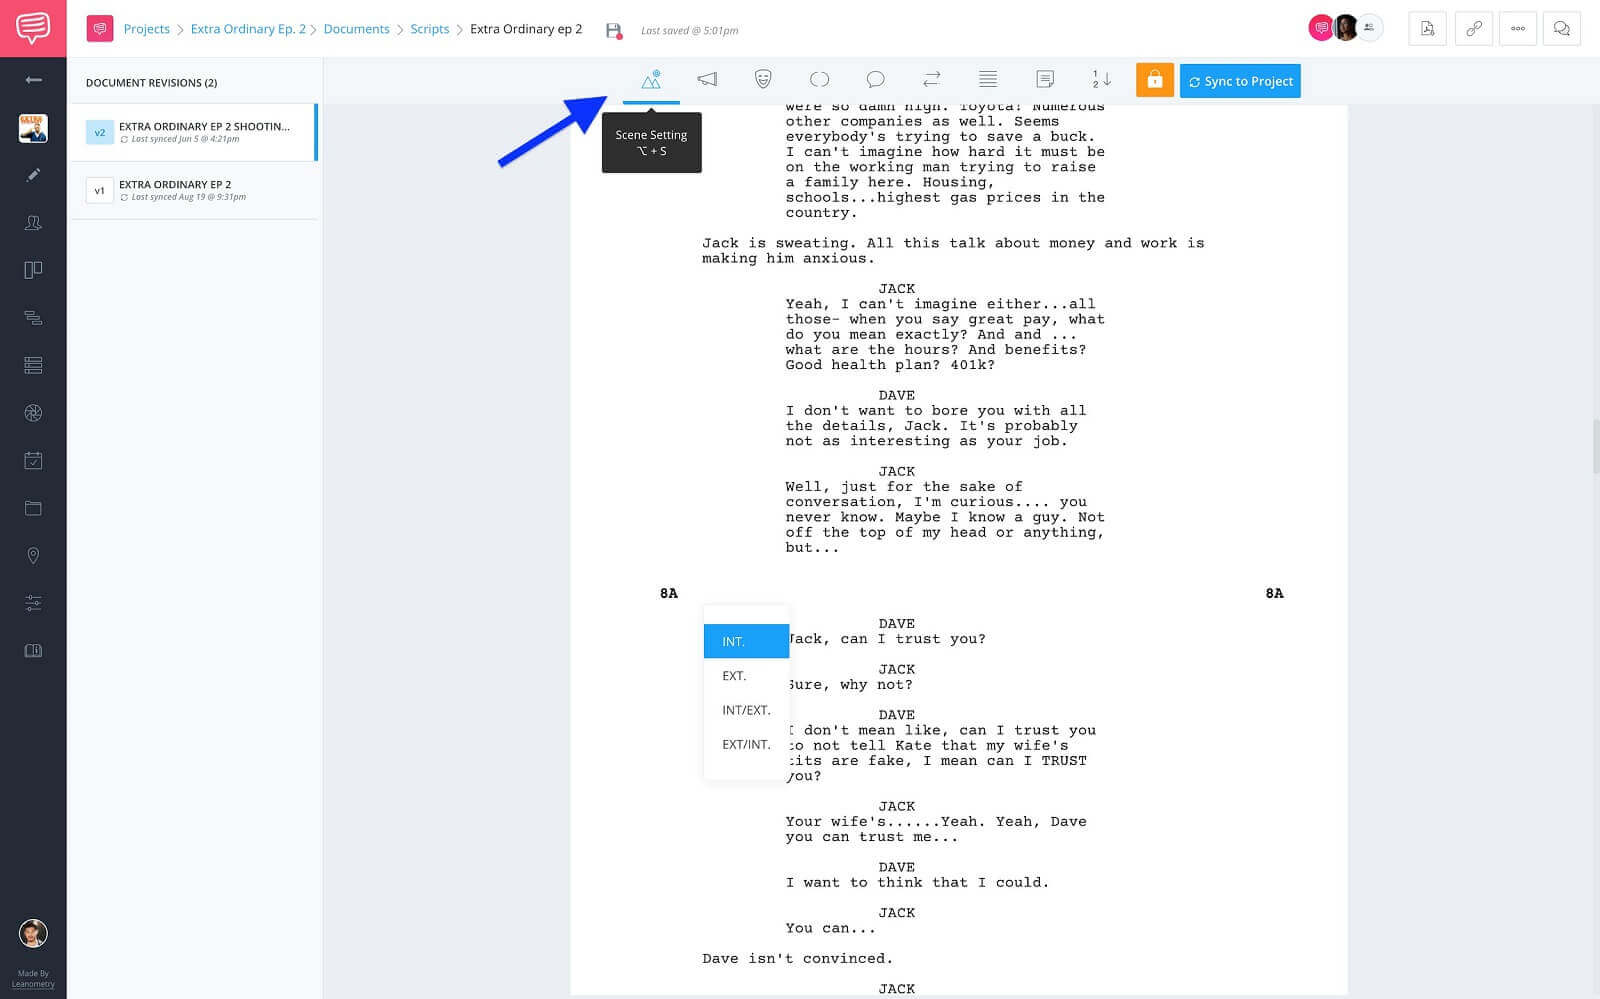Open Documents breadcrumb link
The height and width of the screenshot is (999, 1600).
click(x=356, y=29)
